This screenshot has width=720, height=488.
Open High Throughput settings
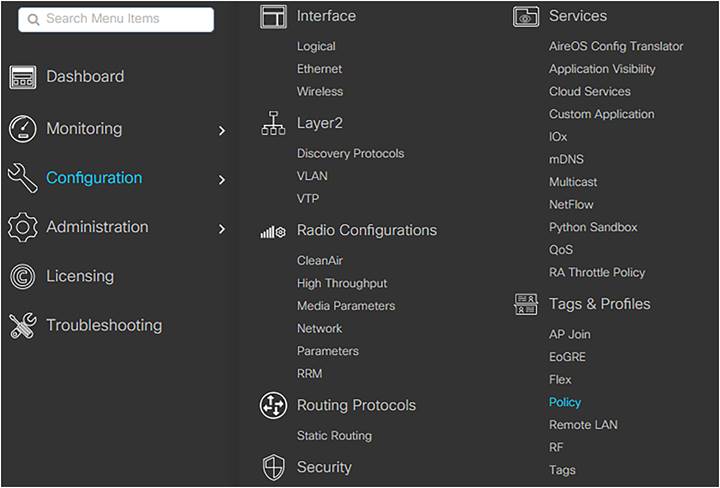coord(342,283)
